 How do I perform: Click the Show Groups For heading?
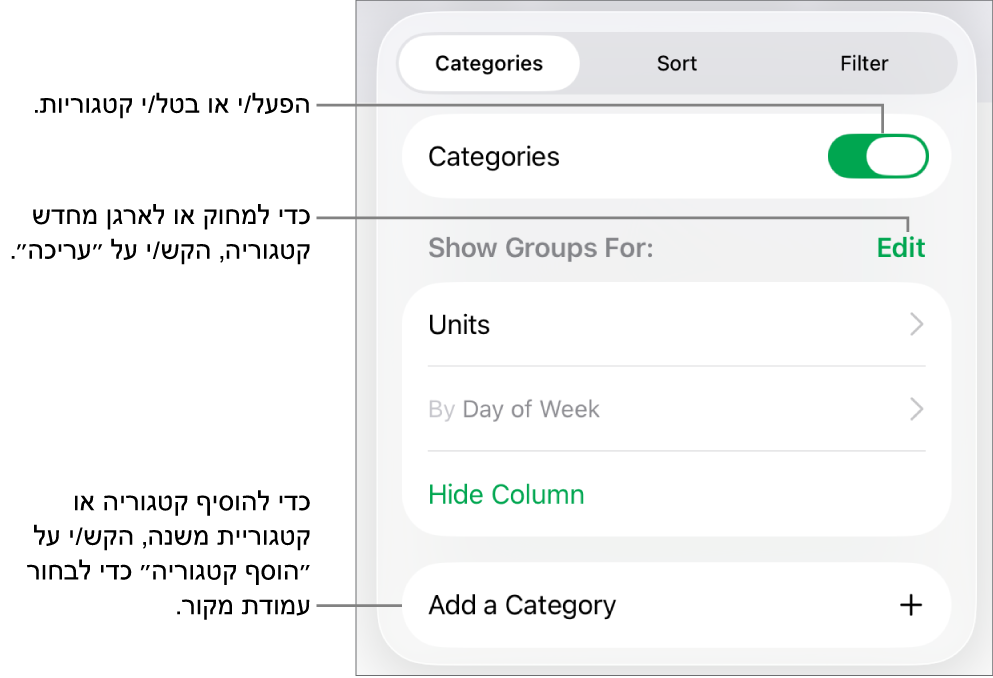pyautogui.click(x=540, y=248)
